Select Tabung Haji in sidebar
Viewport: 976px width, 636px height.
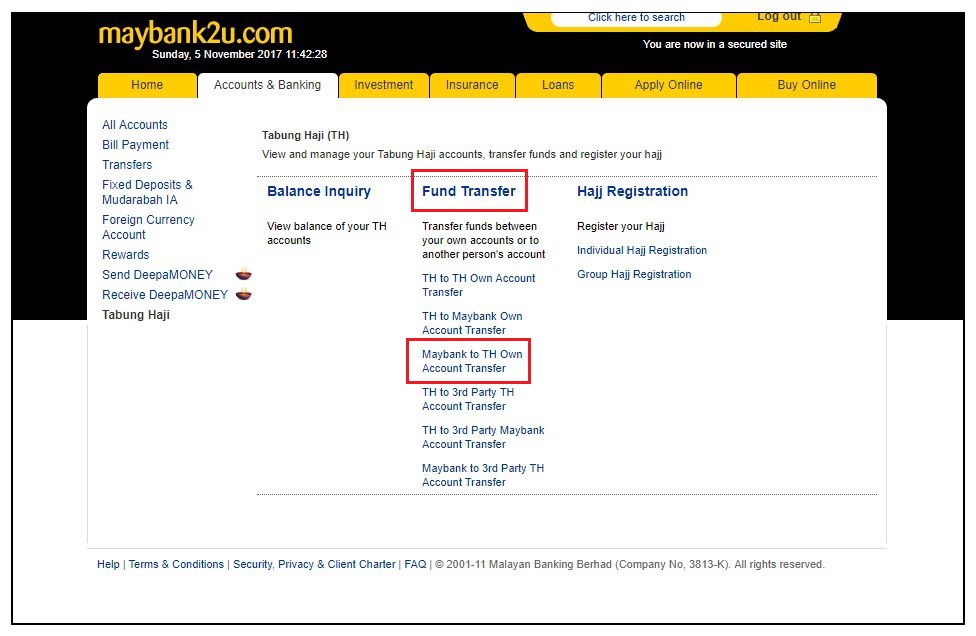point(136,314)
